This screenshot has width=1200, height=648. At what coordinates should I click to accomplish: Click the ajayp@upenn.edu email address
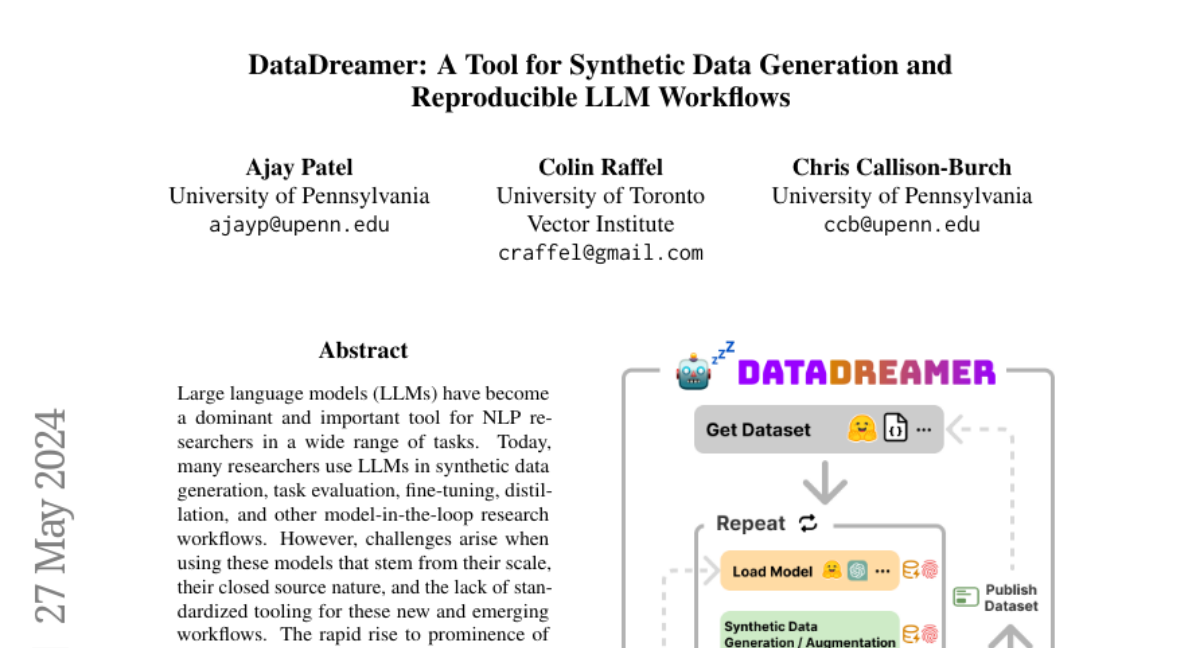[299, 224]
